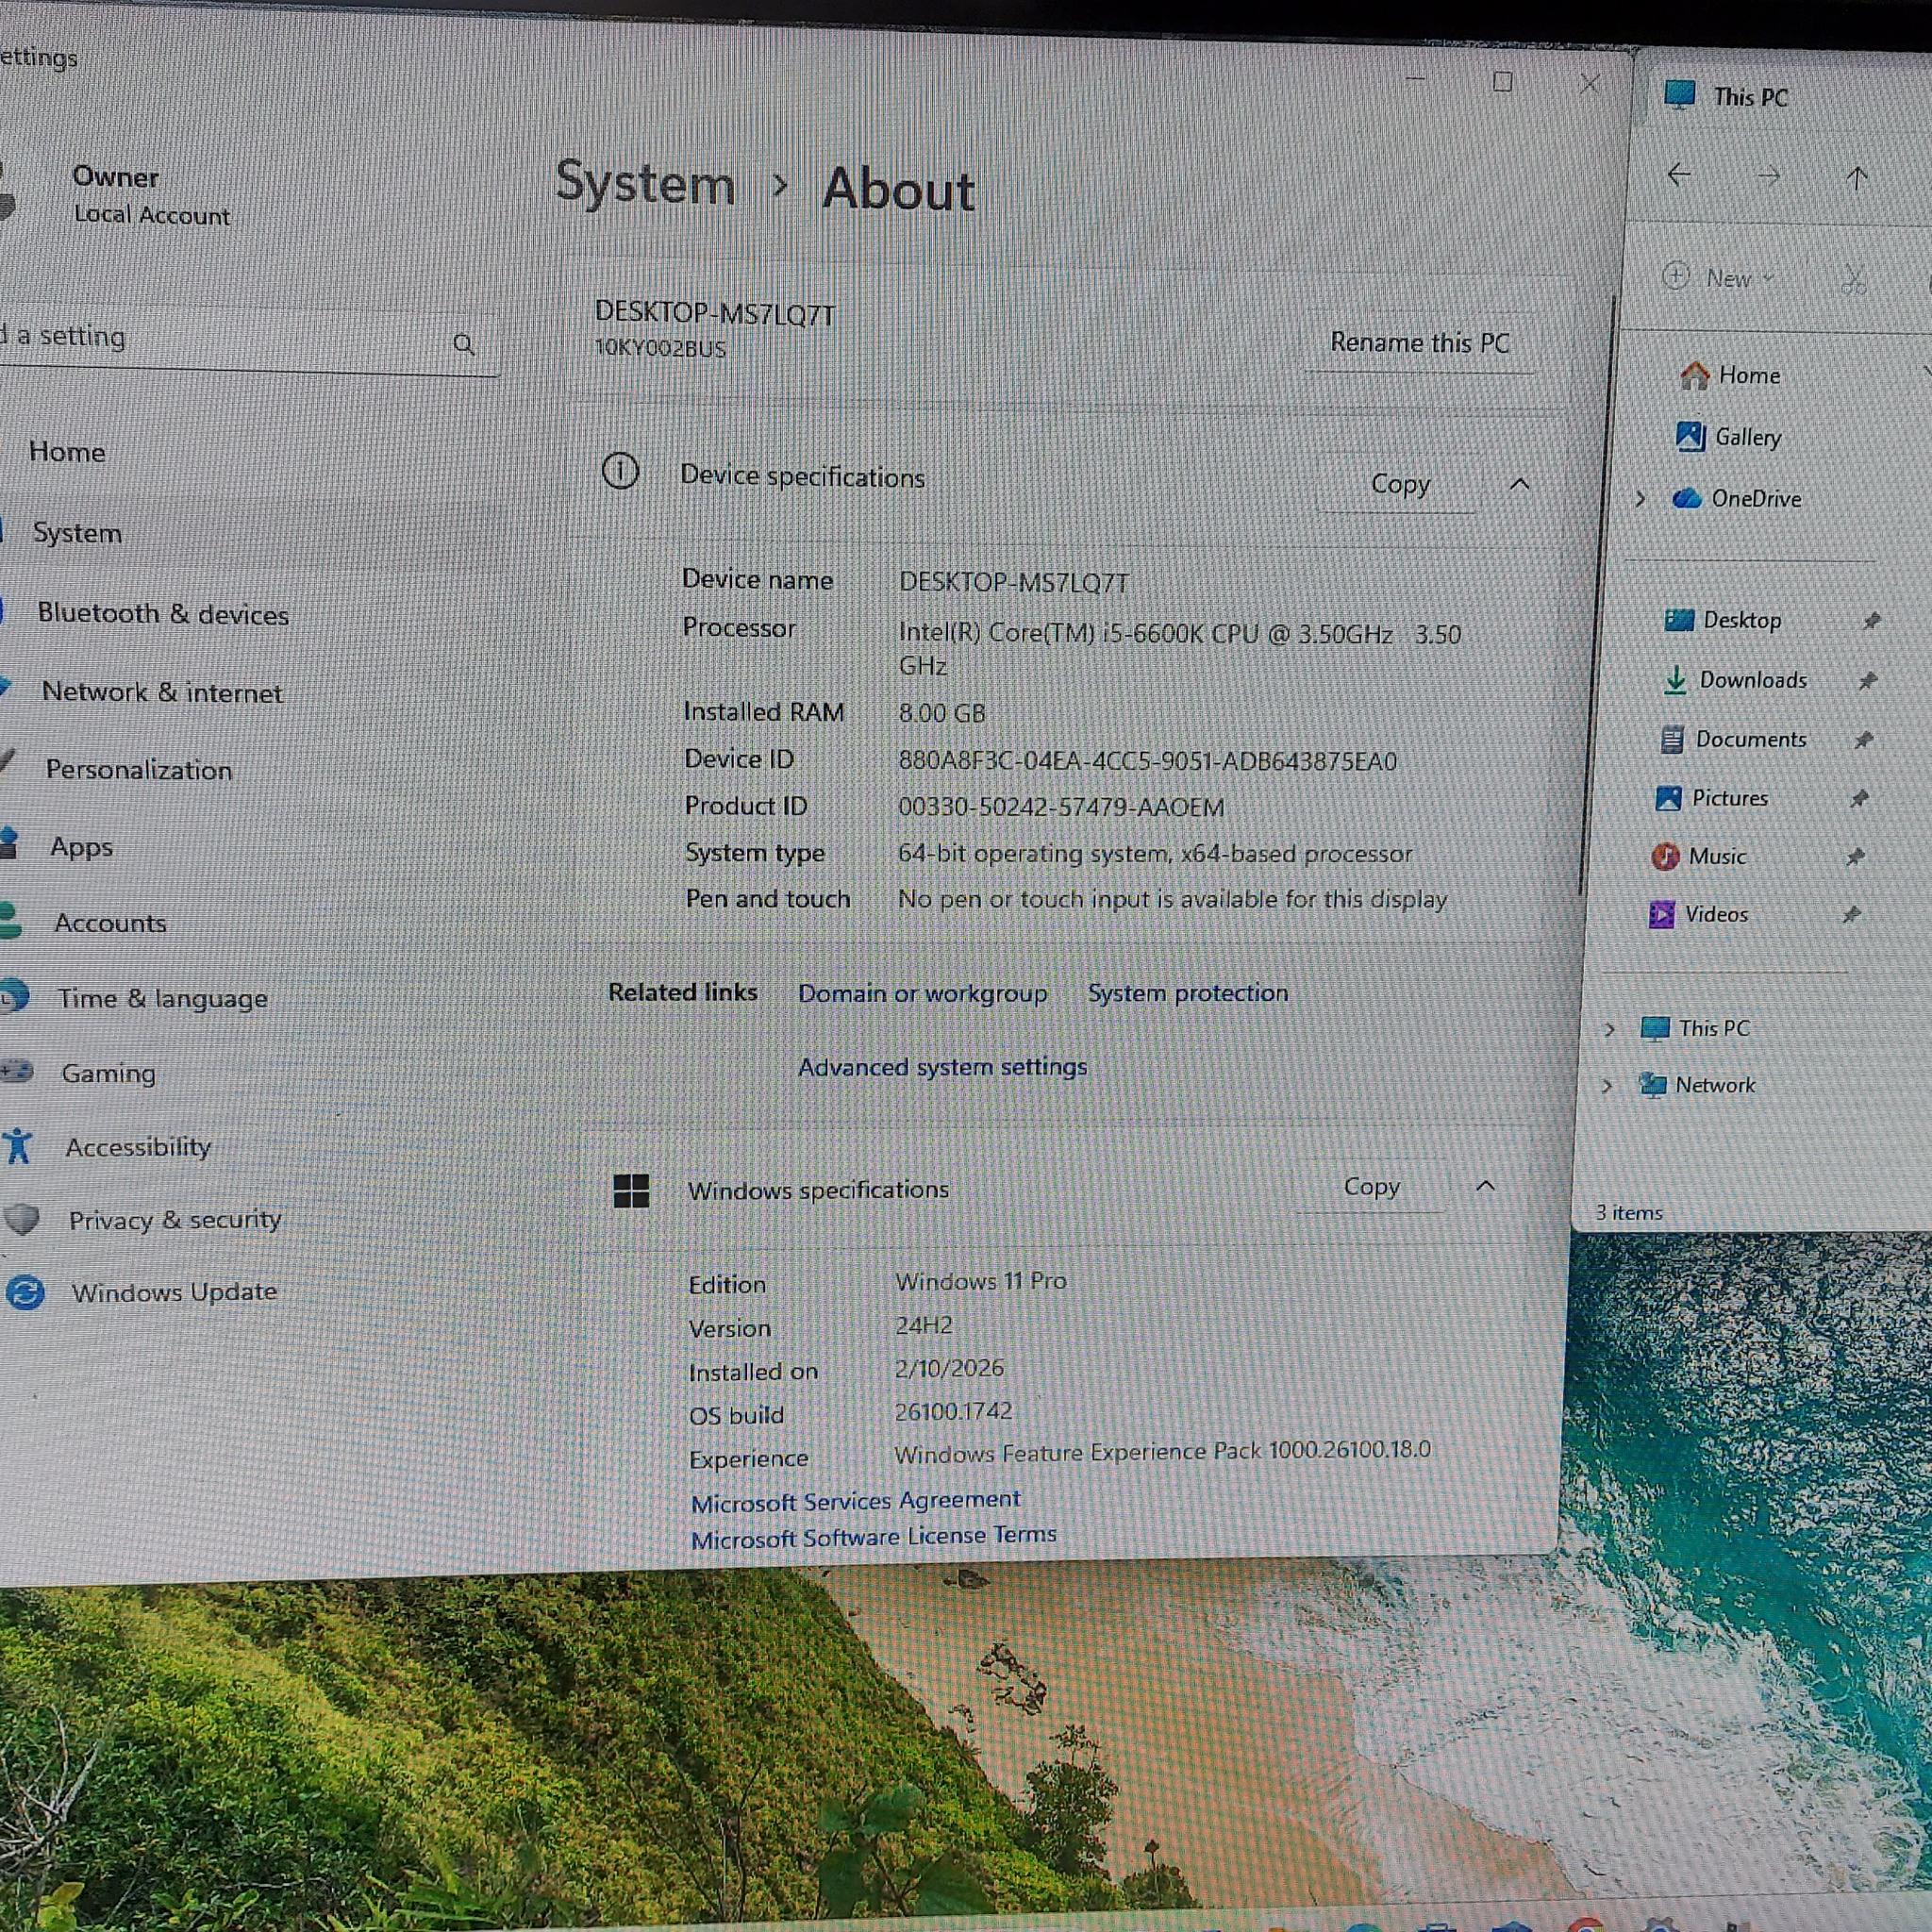The image size is (1932, 1932).
Task: Click the Rename this PC button
Action: click(x=1419, y=343)
